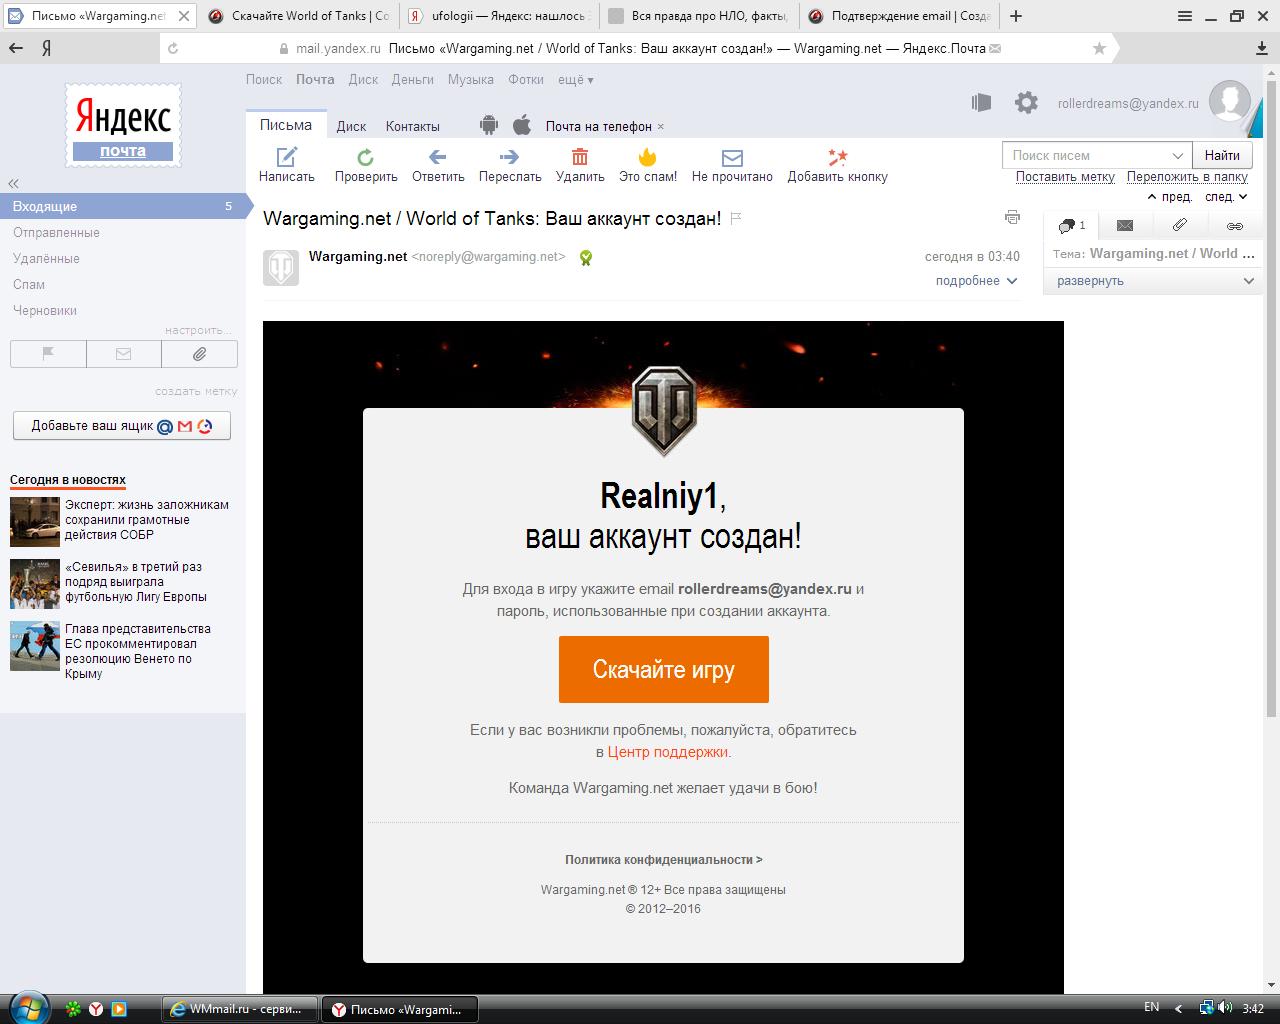Click the Wargaming sender avatar

[x=280, y=268]
